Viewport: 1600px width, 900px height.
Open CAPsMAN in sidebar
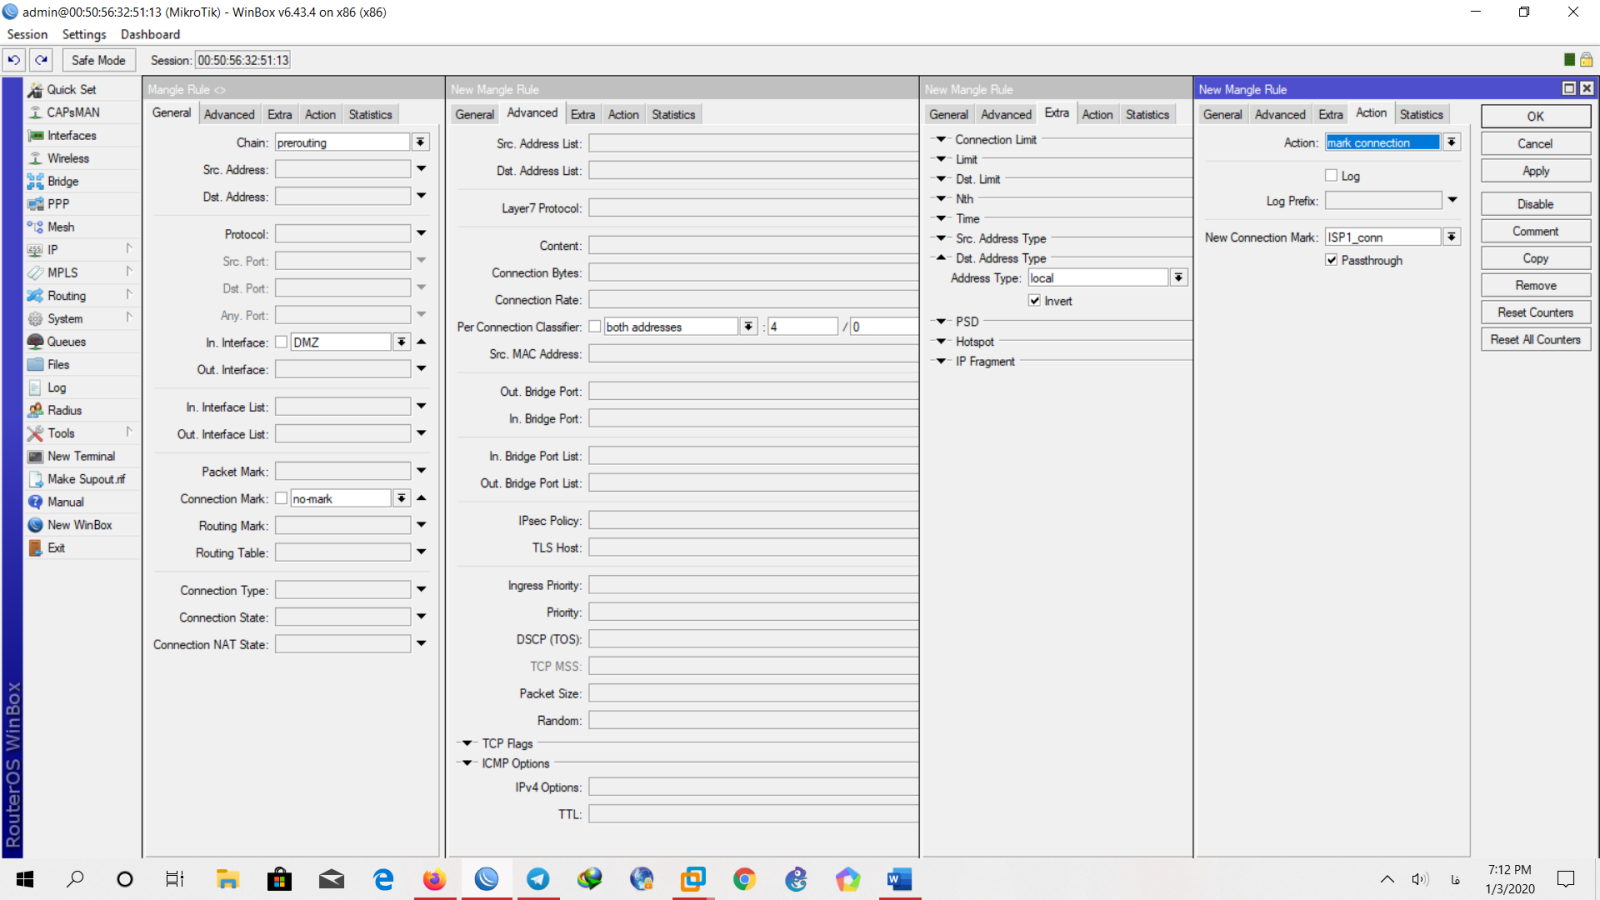[73, 112]
